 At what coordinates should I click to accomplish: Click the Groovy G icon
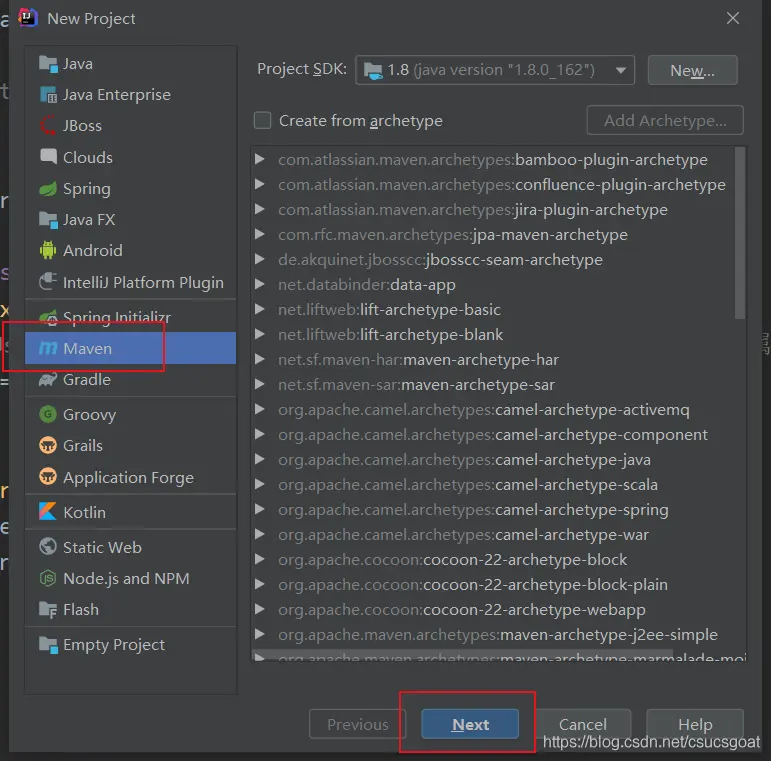[48, 414]
